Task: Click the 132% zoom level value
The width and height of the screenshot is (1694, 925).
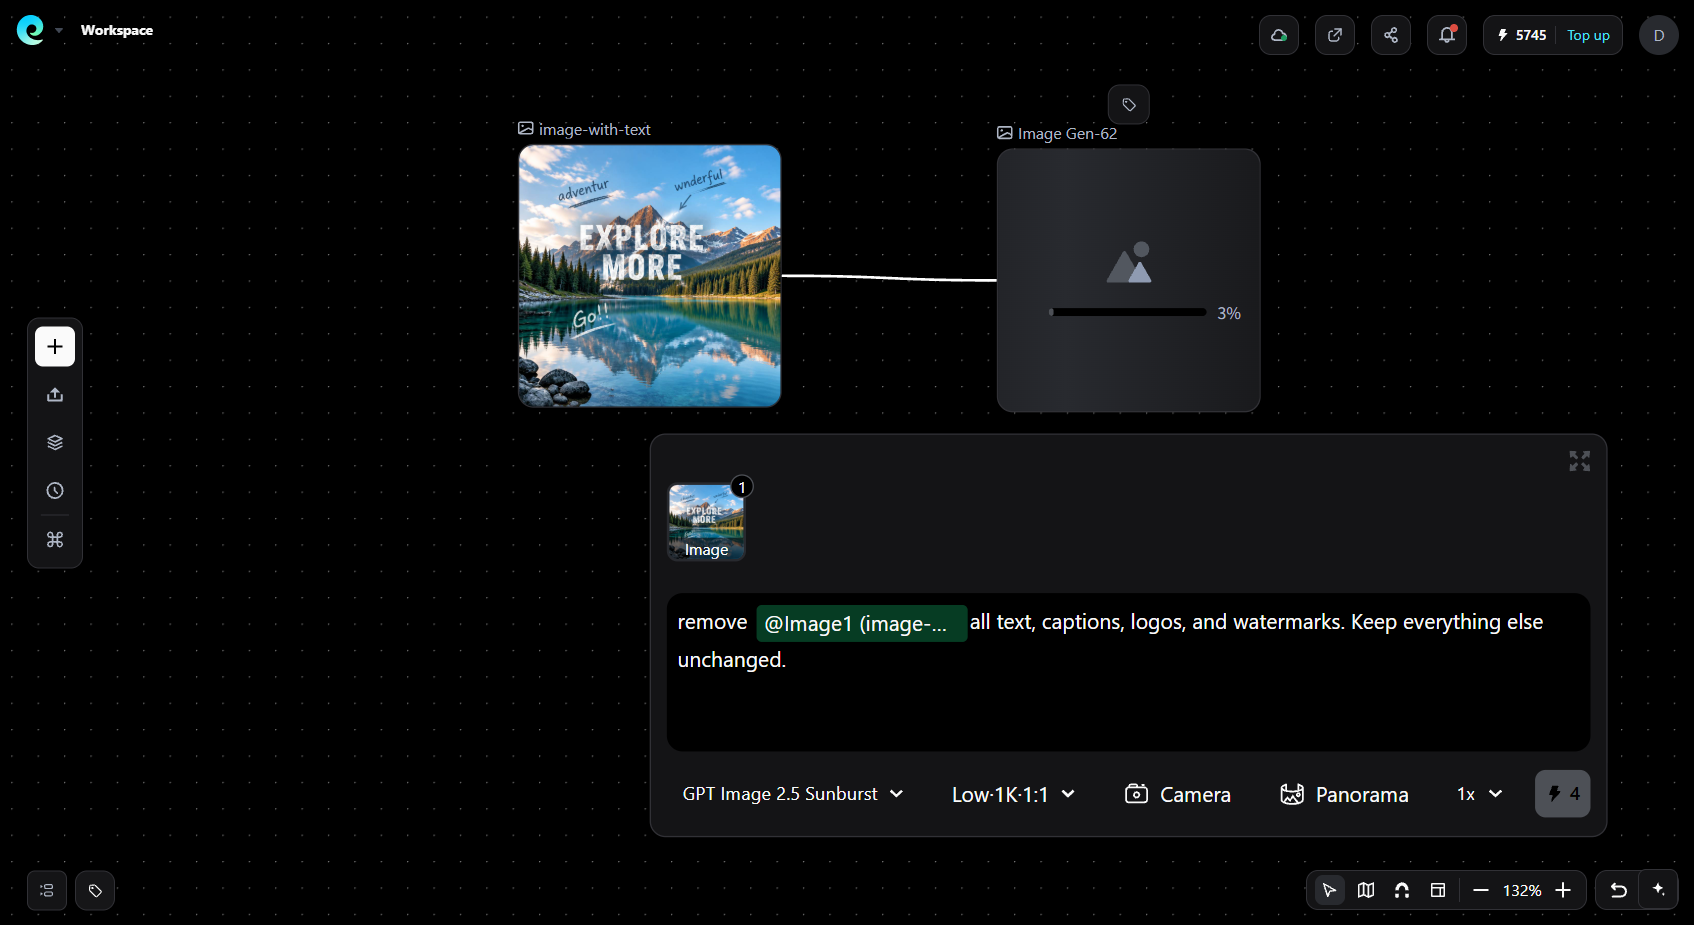Action: [x=1522, y=890]
